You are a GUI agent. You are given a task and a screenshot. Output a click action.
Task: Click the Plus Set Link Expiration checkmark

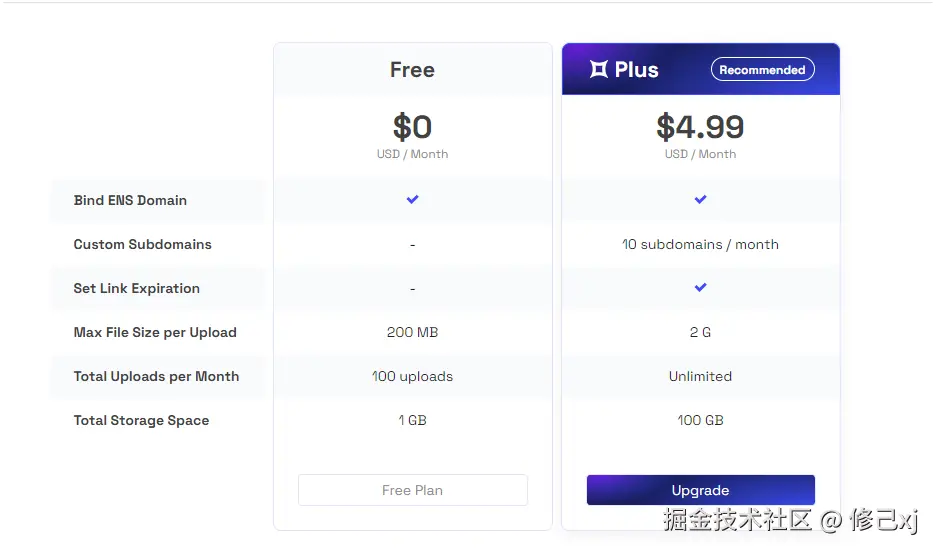point(700,287)
